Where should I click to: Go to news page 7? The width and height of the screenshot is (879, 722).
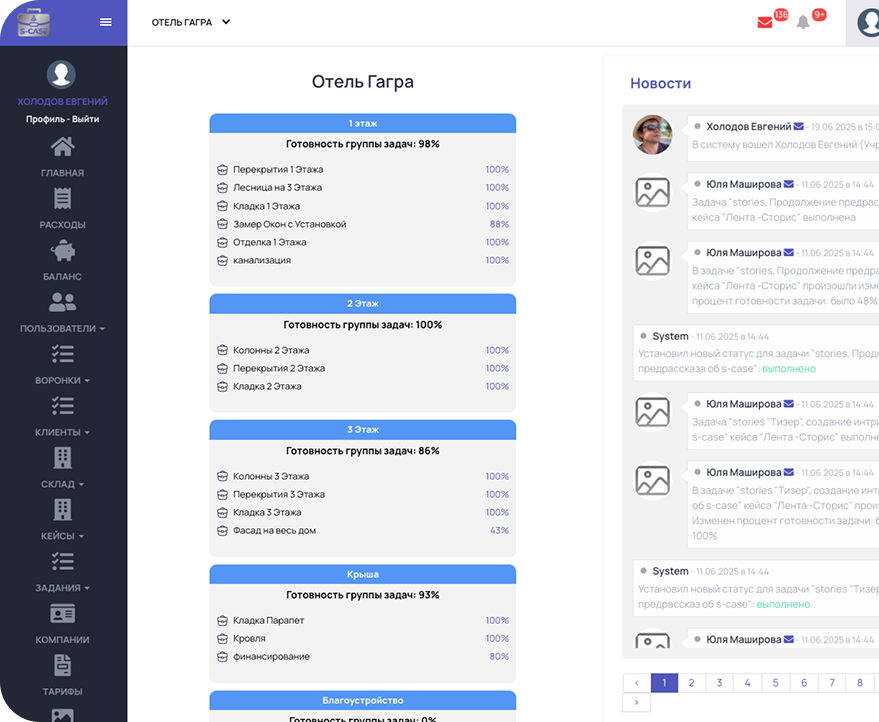[x=832, y=683]
